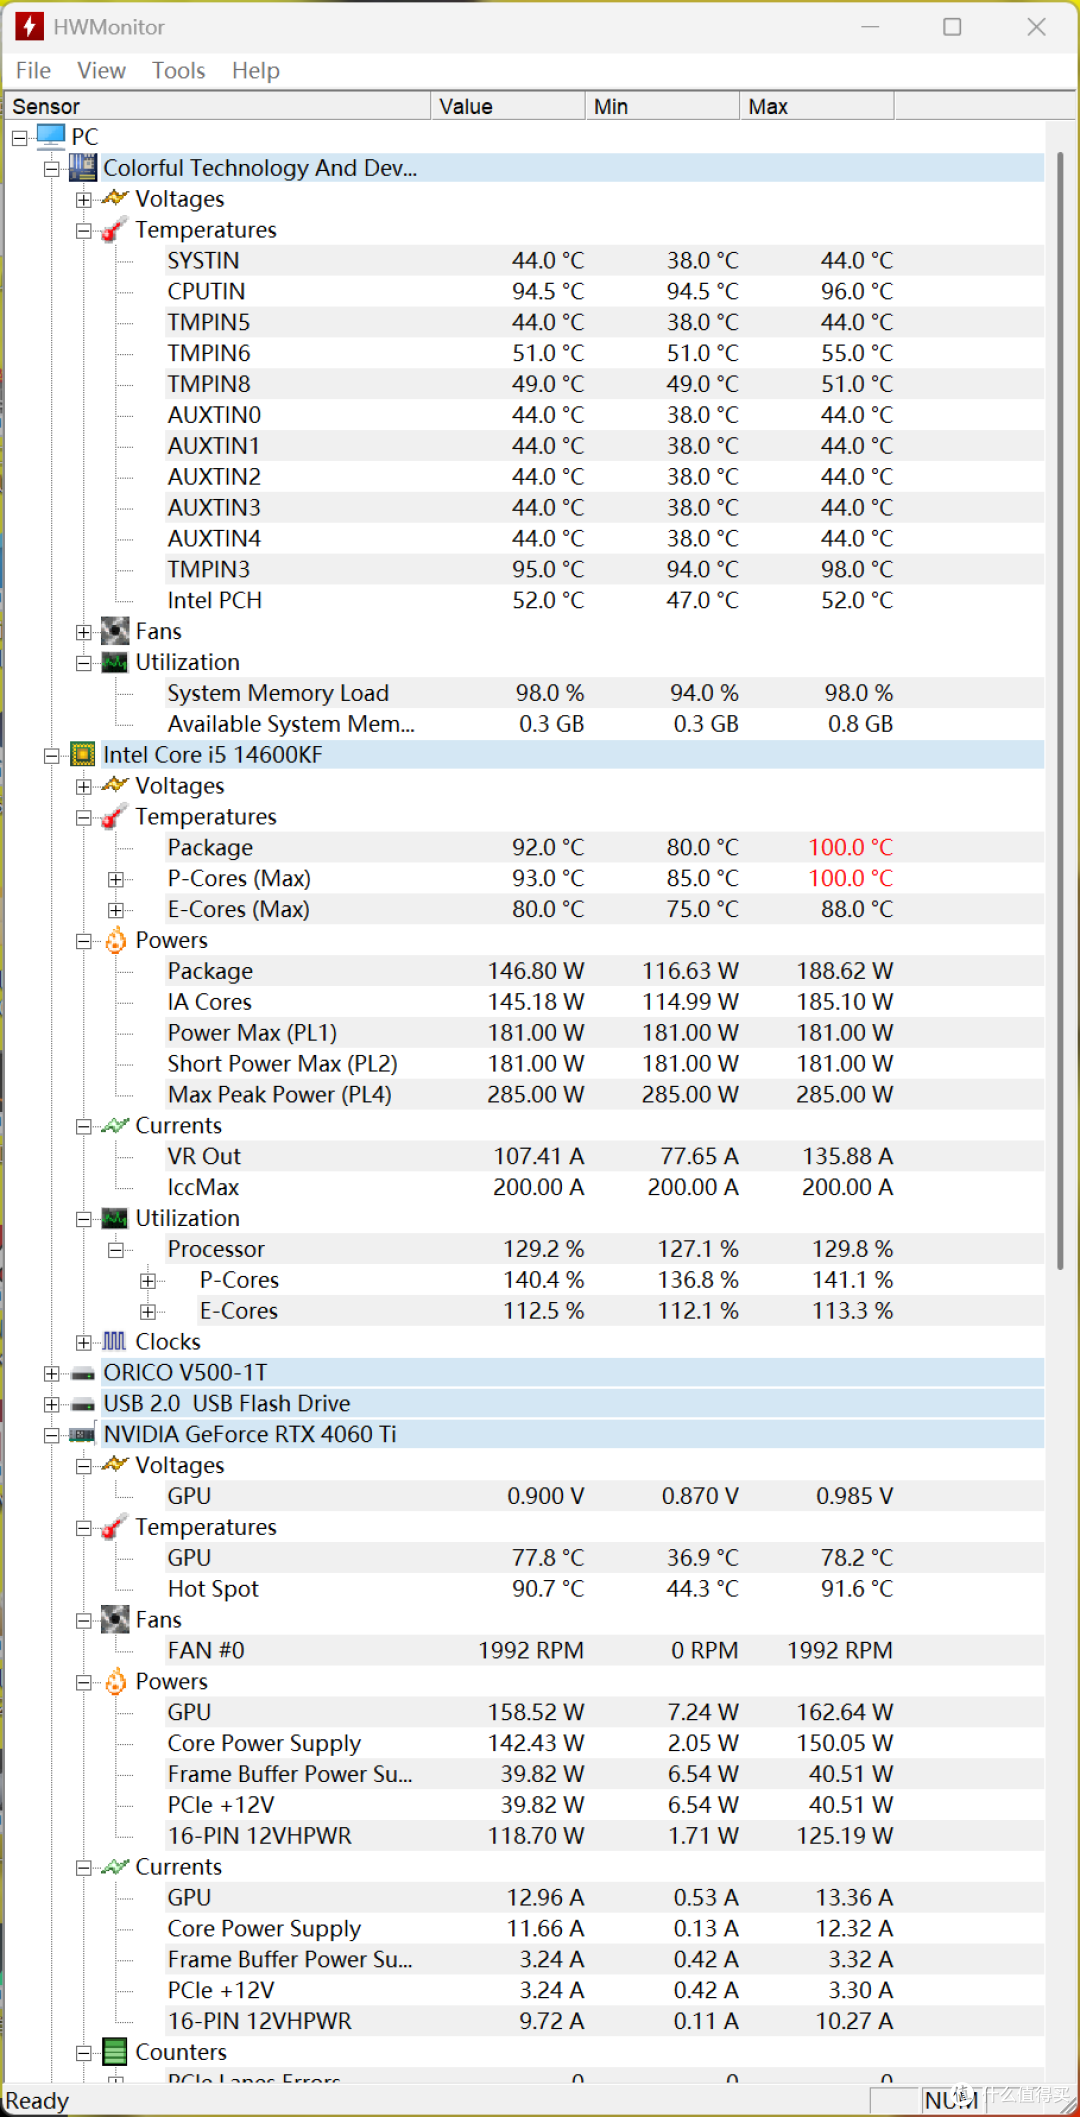Expand the USB 2.0 USB Flash Drive node

[x=51, y=1405]
